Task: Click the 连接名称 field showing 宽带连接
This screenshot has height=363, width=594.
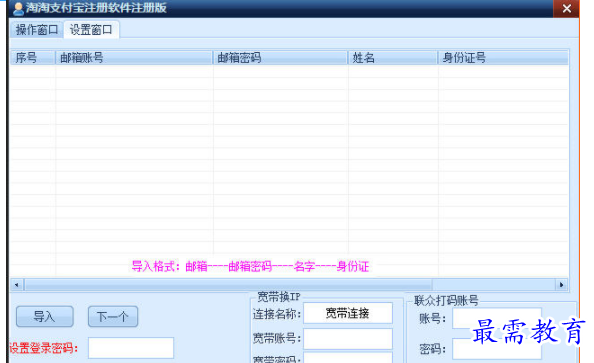Action: click(348, 313)
